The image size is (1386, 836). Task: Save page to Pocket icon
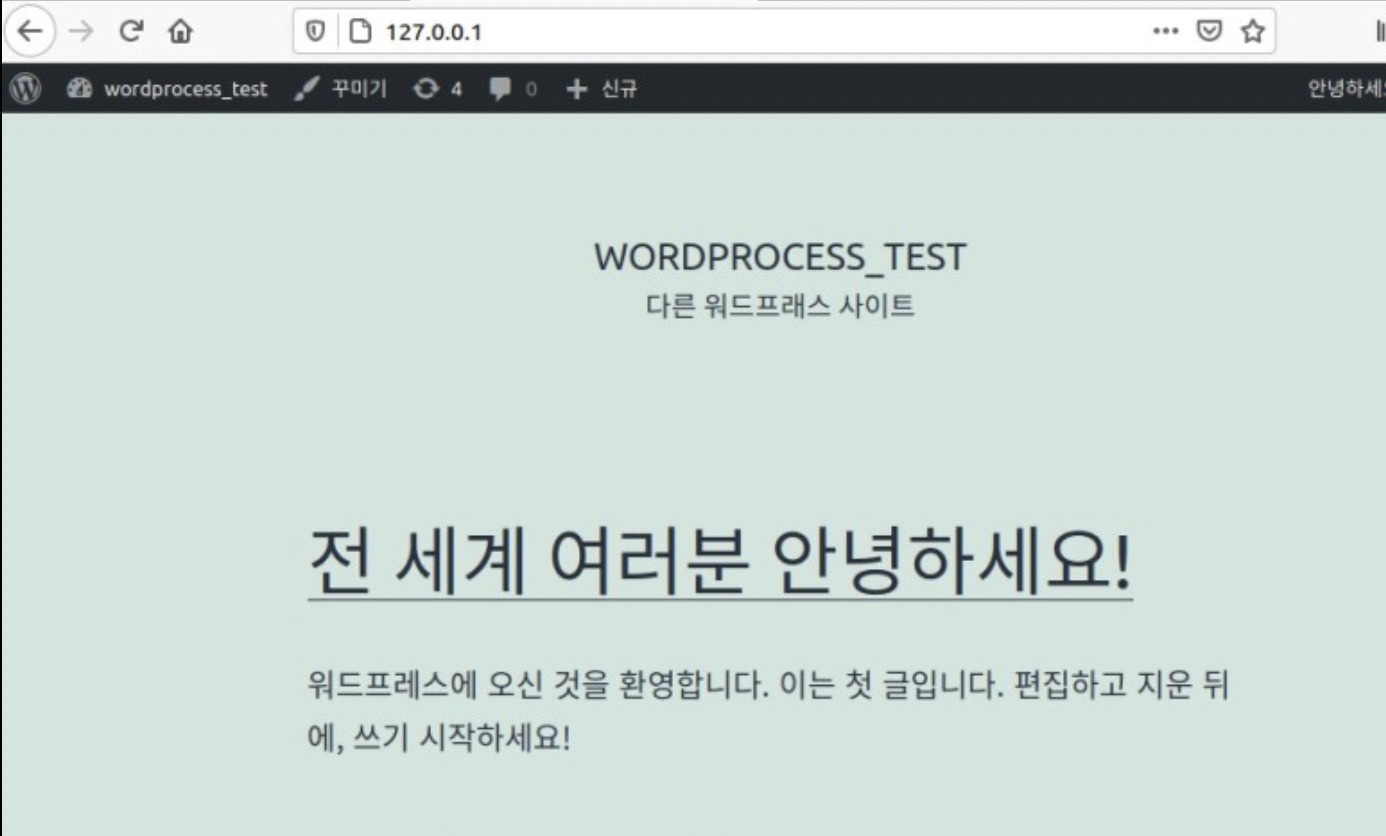1210,32
